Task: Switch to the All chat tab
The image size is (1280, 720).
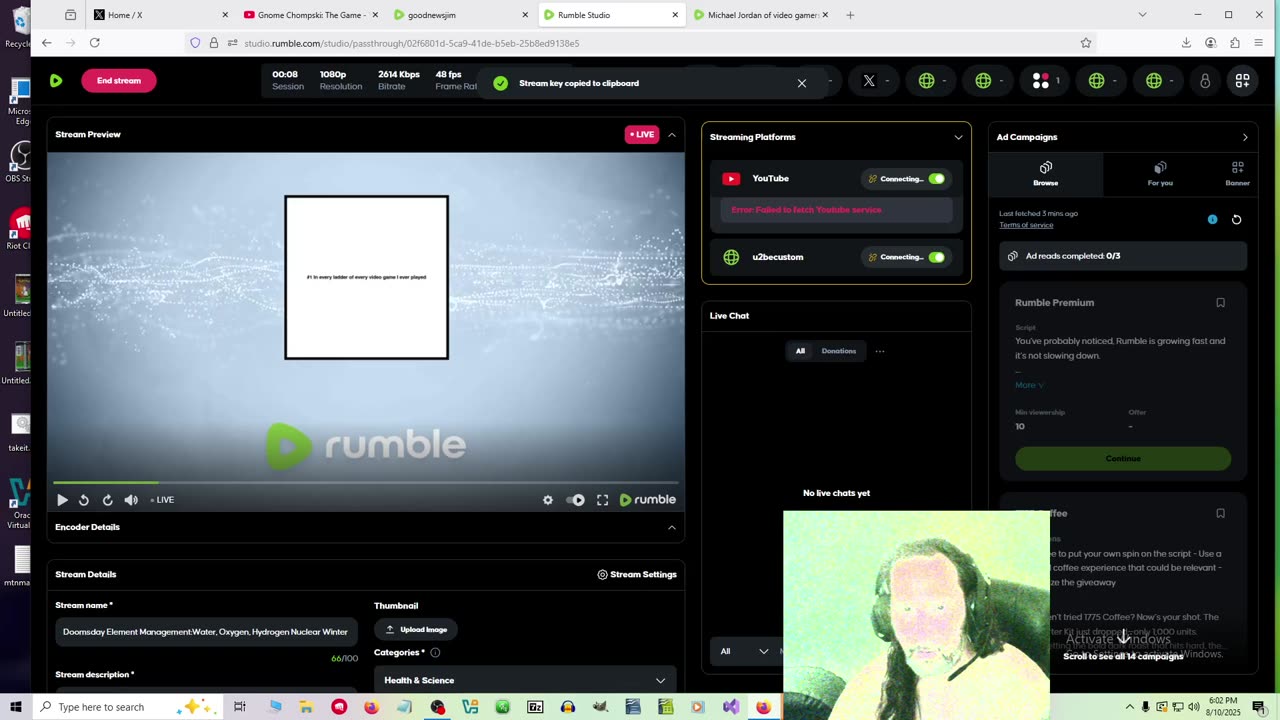Action: tap(800, 351)
